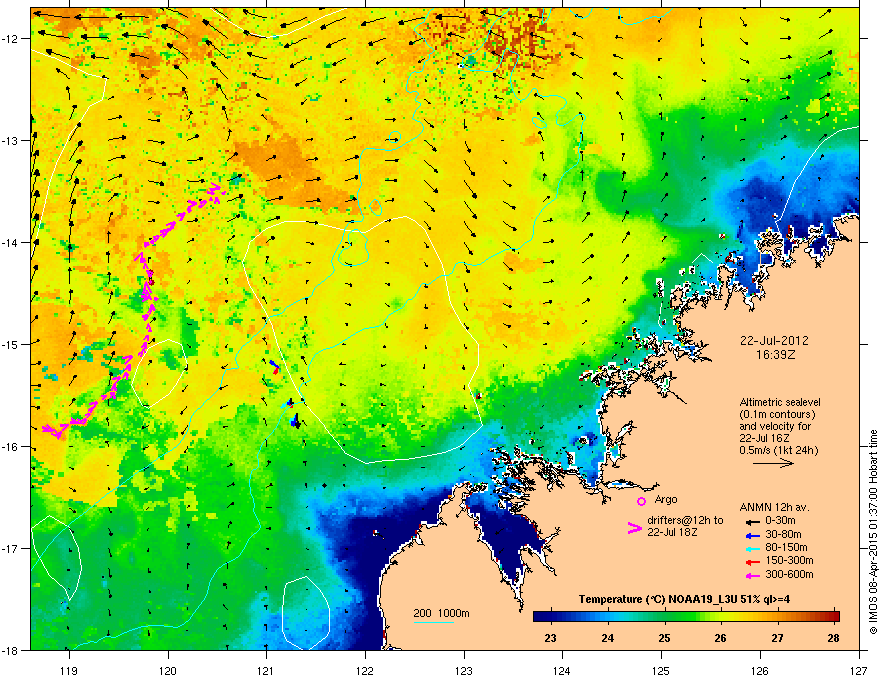The image size is (880, 680).
Task: Click the colorbar tick label '23'
Action: [551, 638]
